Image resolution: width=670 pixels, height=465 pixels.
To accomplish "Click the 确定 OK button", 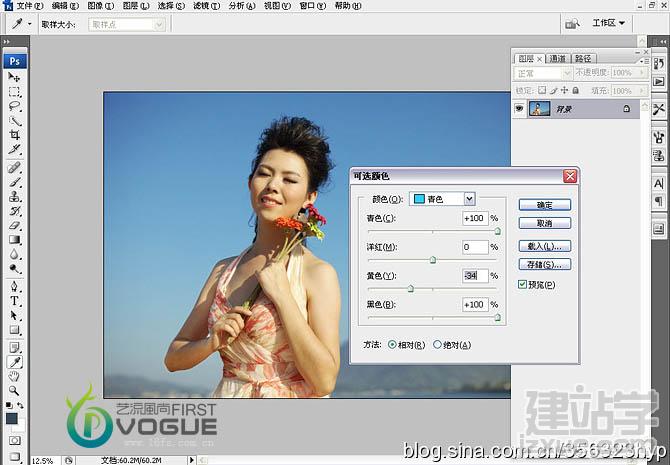I will click(544, 205).
